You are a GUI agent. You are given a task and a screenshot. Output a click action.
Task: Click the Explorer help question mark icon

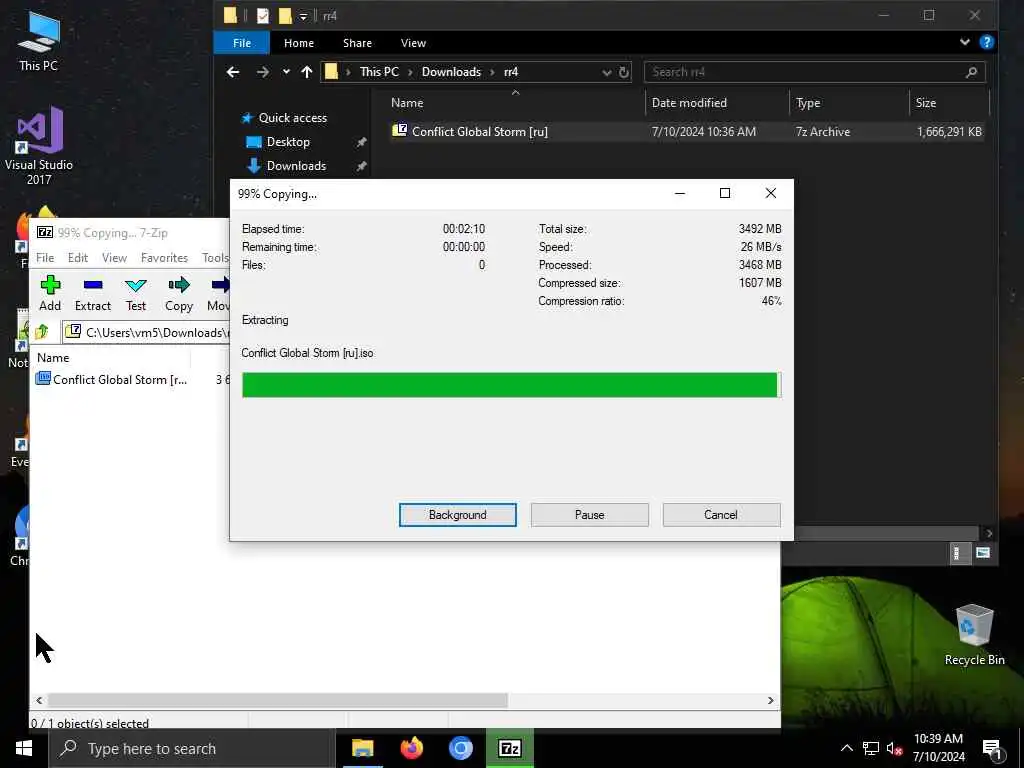click(x=987, y=42)
